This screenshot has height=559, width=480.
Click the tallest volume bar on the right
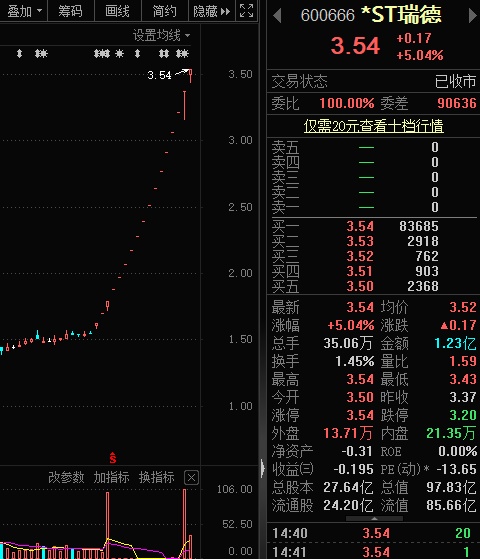click(184, 523)
